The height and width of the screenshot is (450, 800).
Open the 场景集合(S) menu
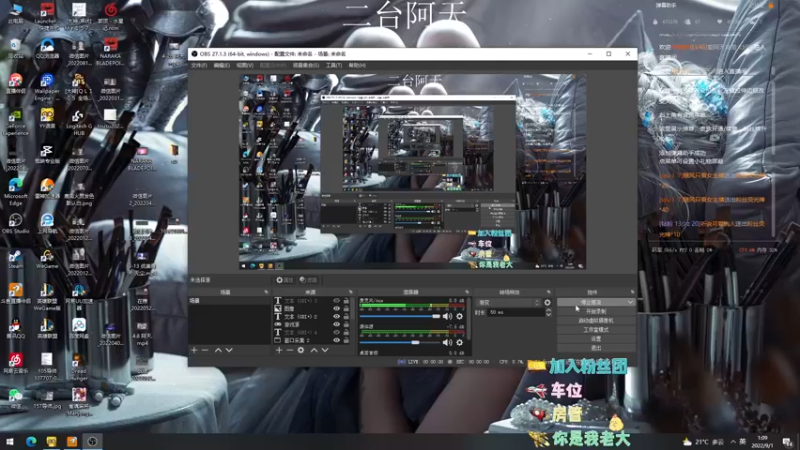(306, 65)
